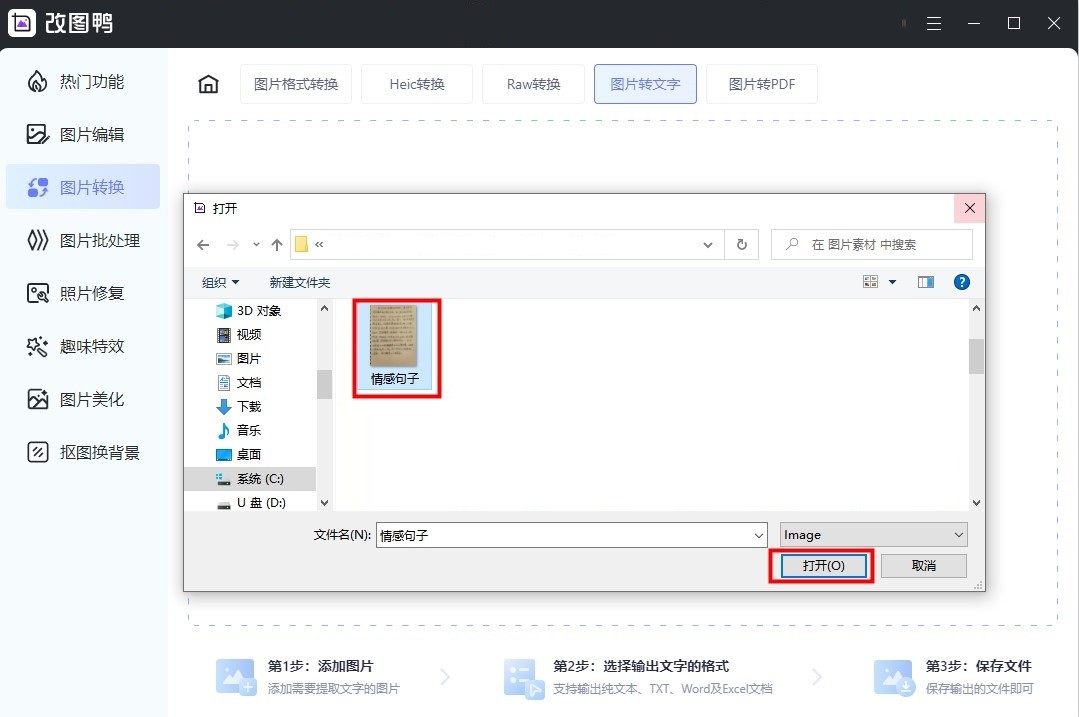This screenshot has width=1079, height=717.
Task: Click the Help question mark icon
Action: (x=961, y=281)
